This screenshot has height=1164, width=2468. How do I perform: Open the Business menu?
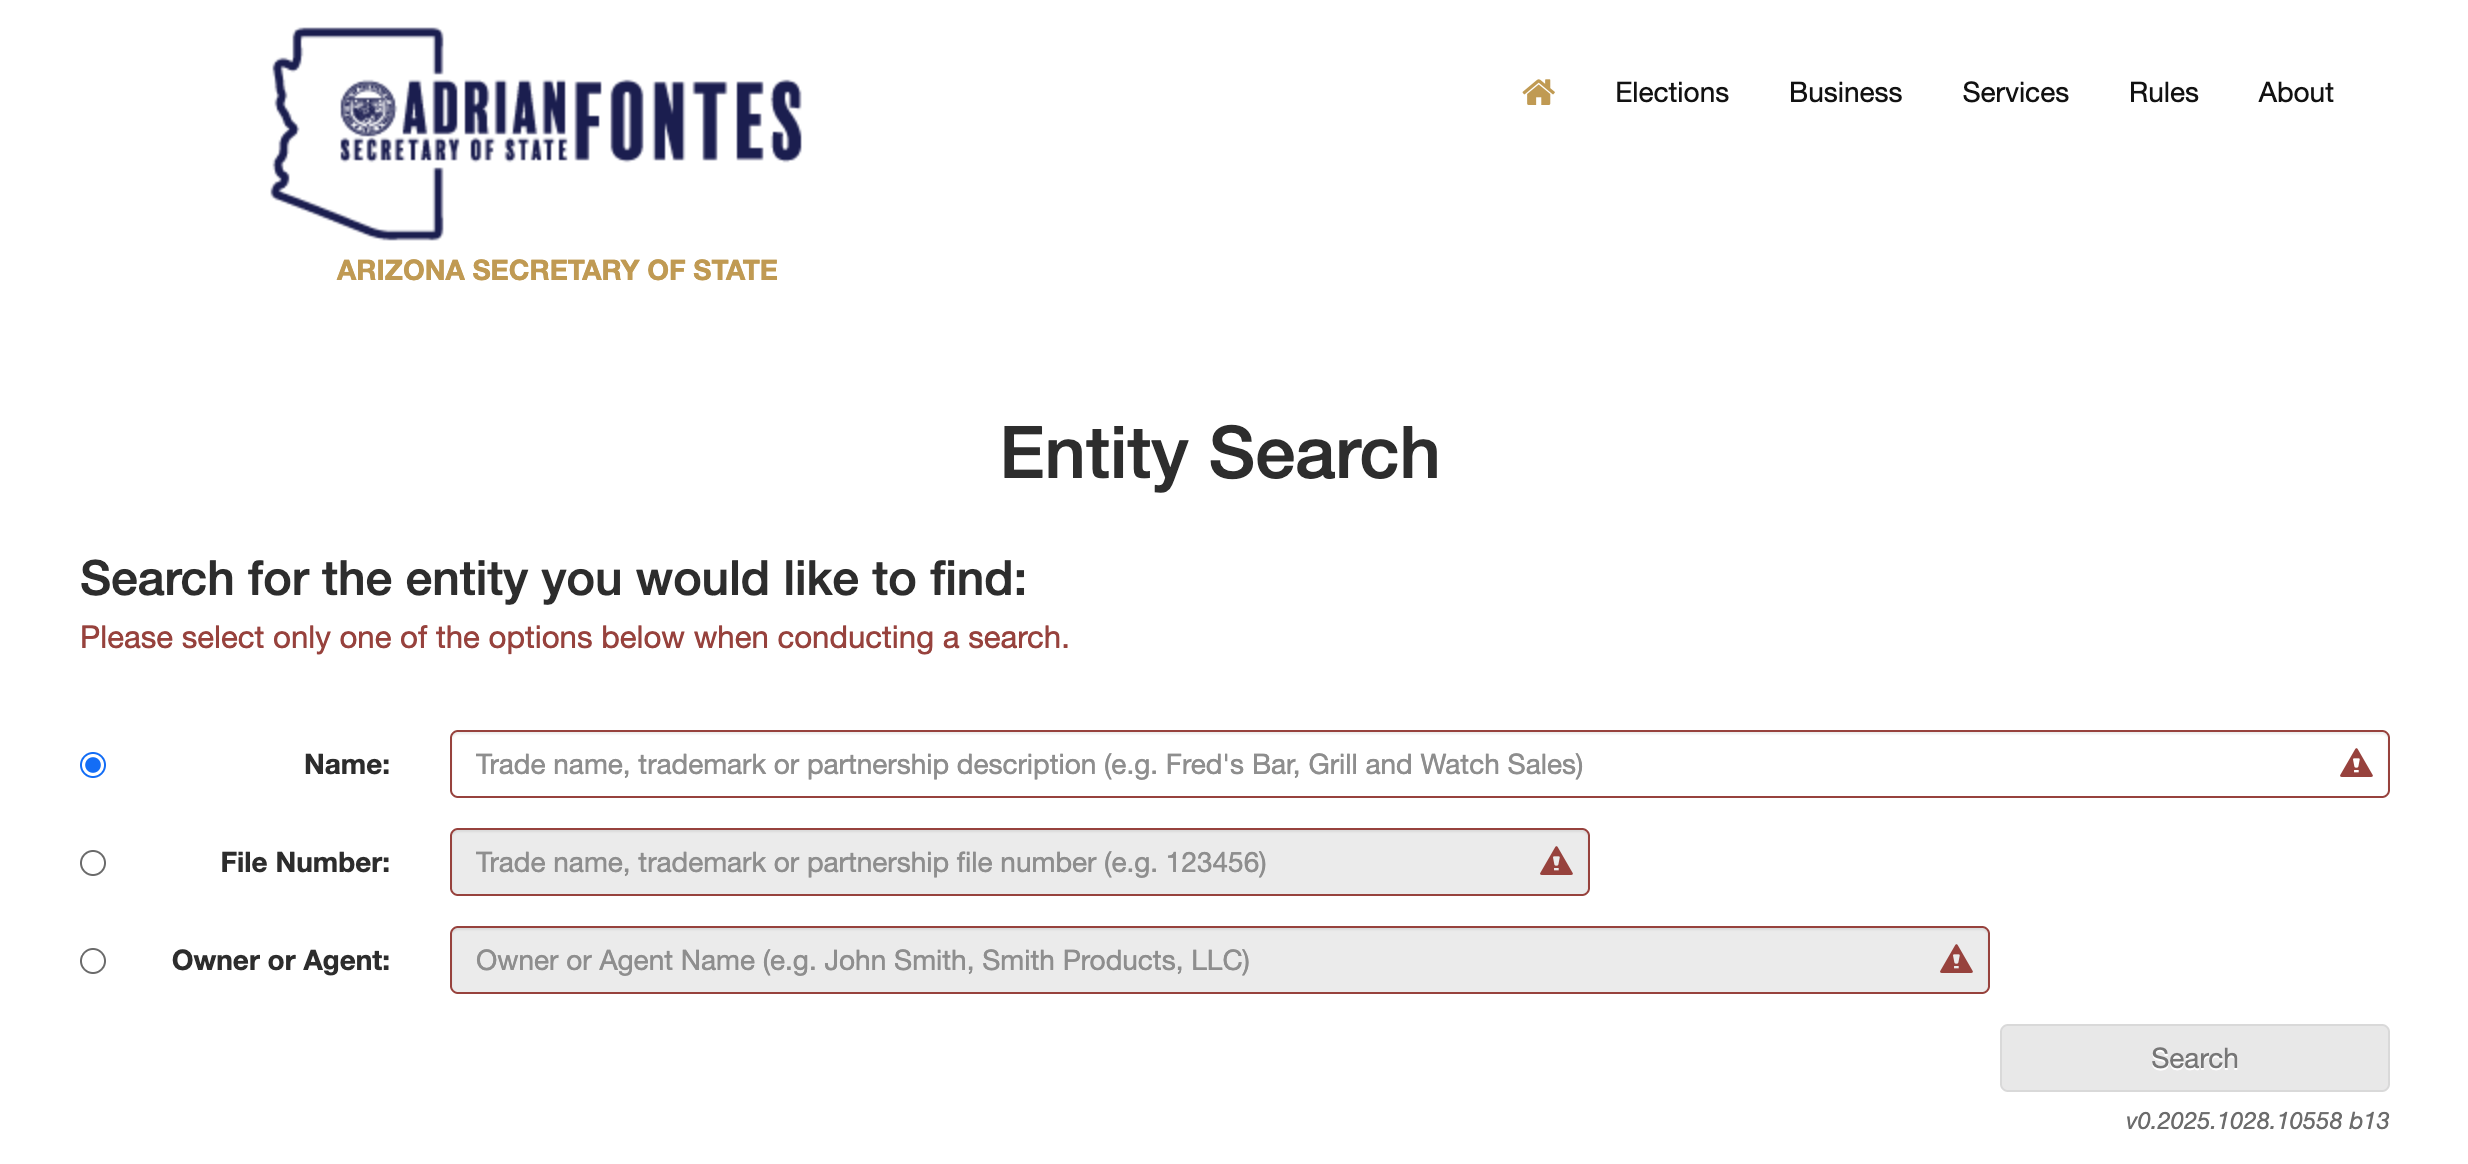coord(1845,92)
